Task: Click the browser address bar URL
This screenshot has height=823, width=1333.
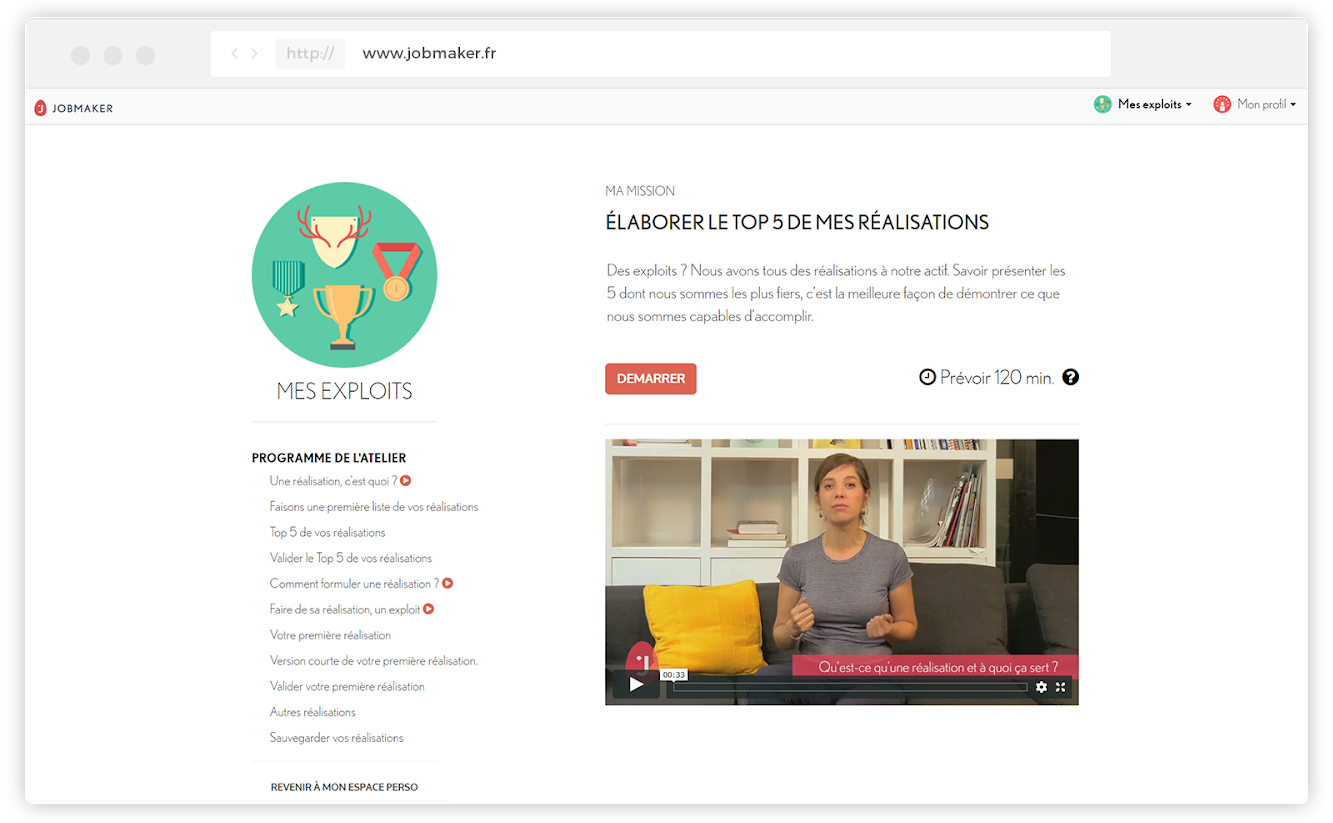Action: pos(429,54)
